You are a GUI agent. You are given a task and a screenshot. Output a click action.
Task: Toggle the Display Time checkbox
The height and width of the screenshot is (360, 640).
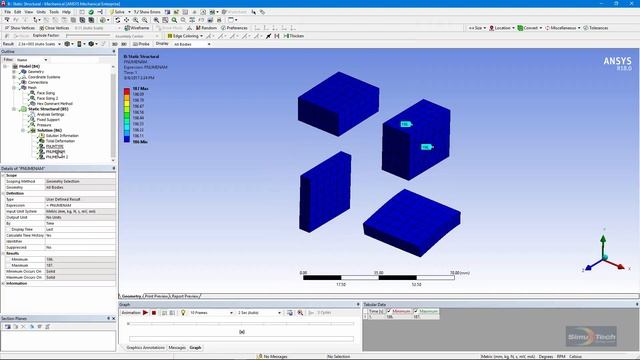(x=9, y=229)
